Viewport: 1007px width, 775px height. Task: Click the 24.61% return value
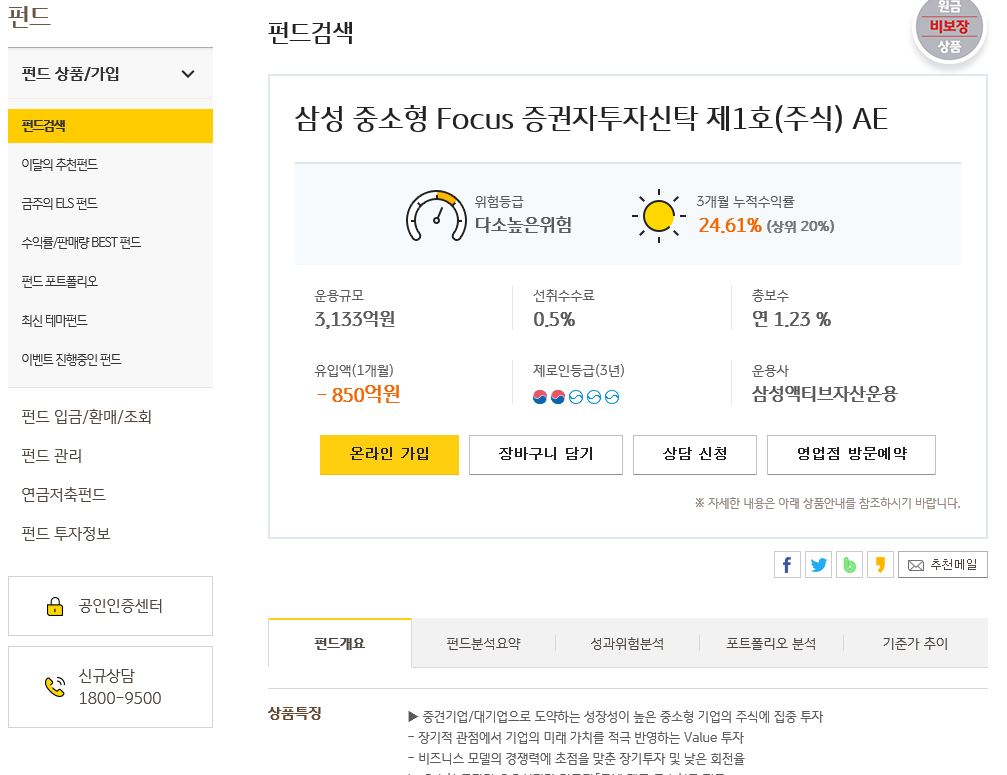point(730,225)
